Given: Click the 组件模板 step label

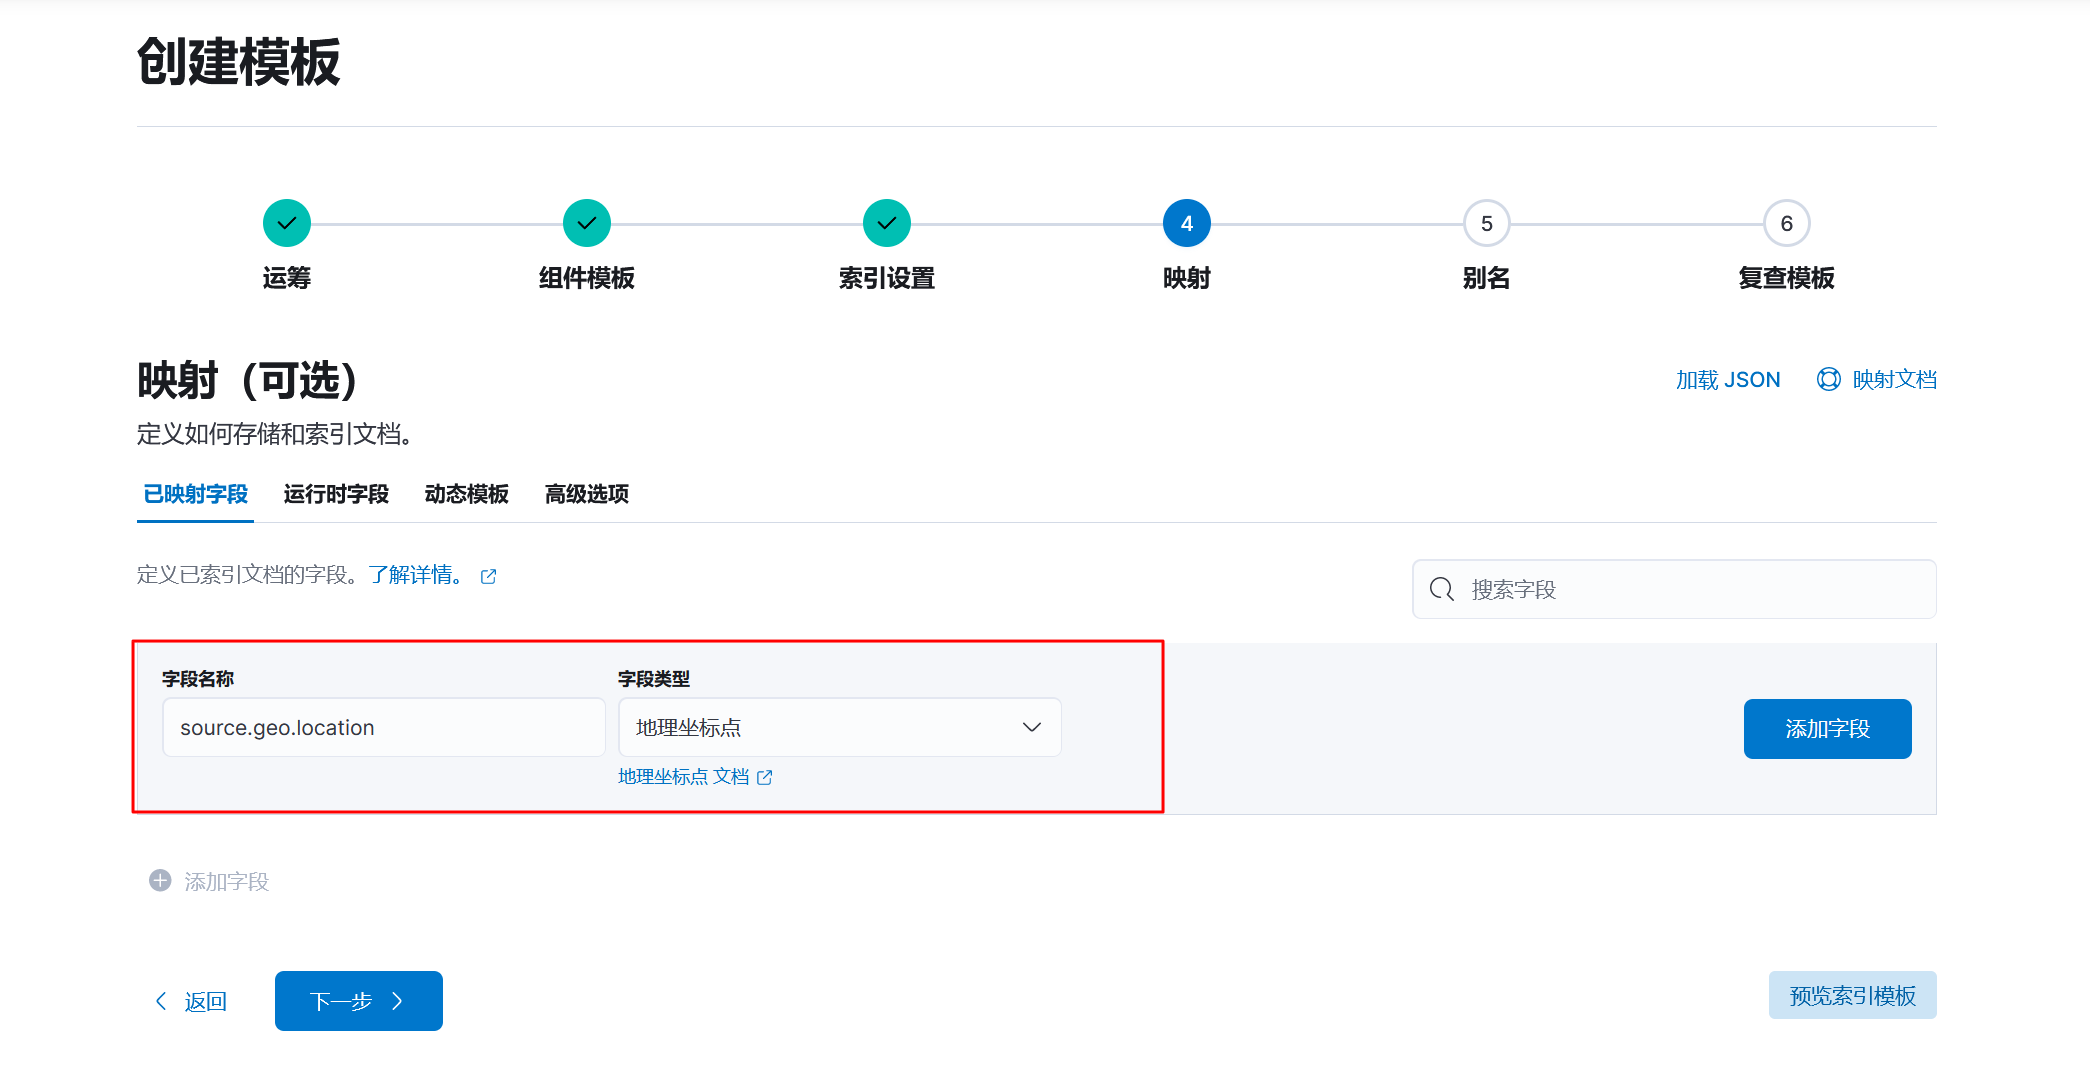Looking at the screenshot, I should [x=587, y=278].
